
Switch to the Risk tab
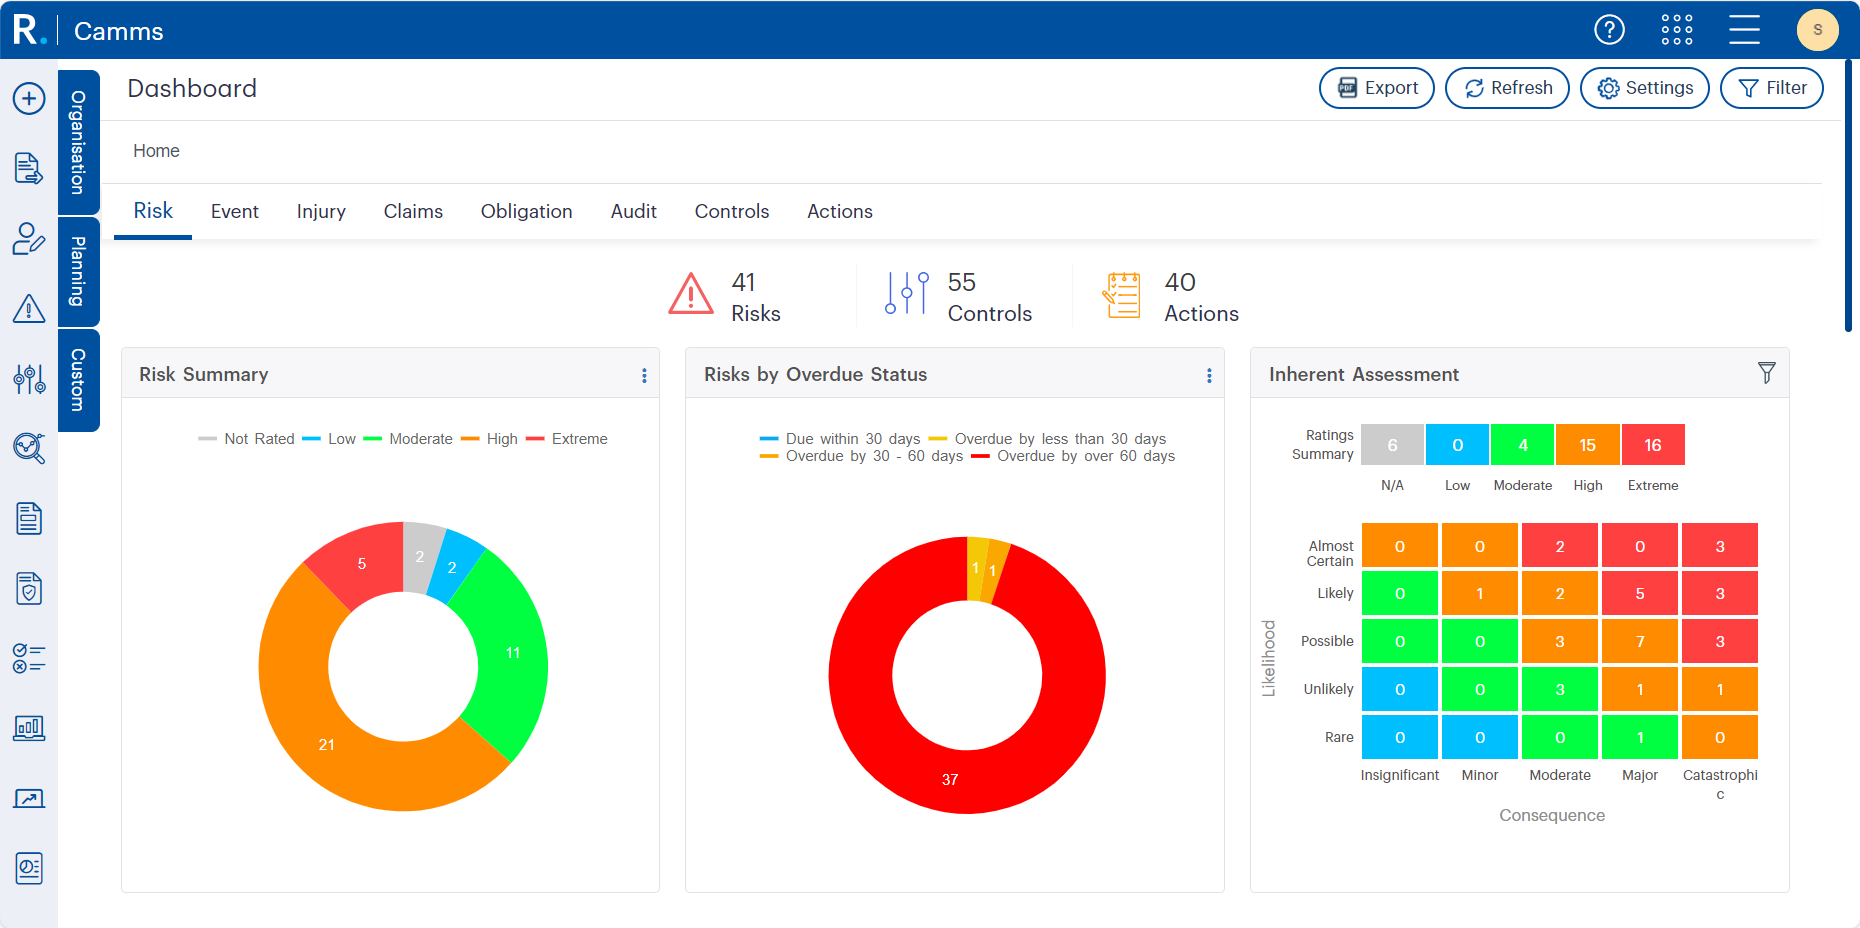pyautogui.click(x=153, y=211)
